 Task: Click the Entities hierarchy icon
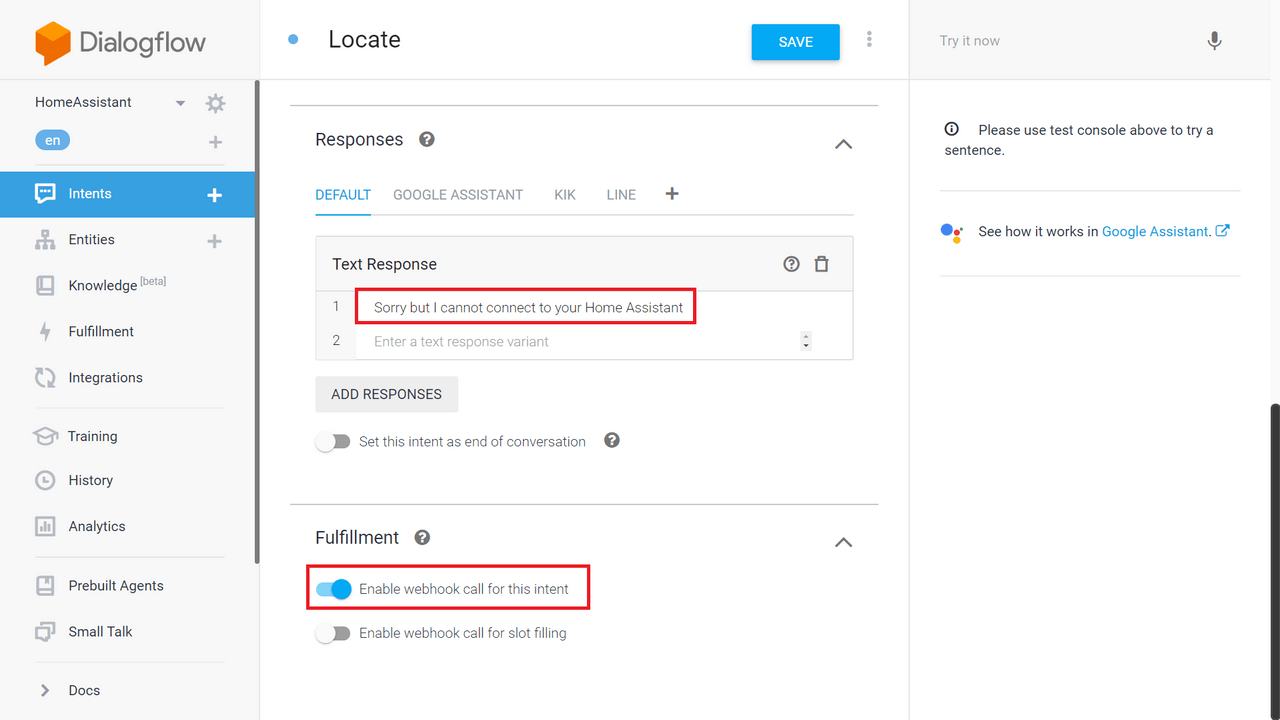(45, 240)
